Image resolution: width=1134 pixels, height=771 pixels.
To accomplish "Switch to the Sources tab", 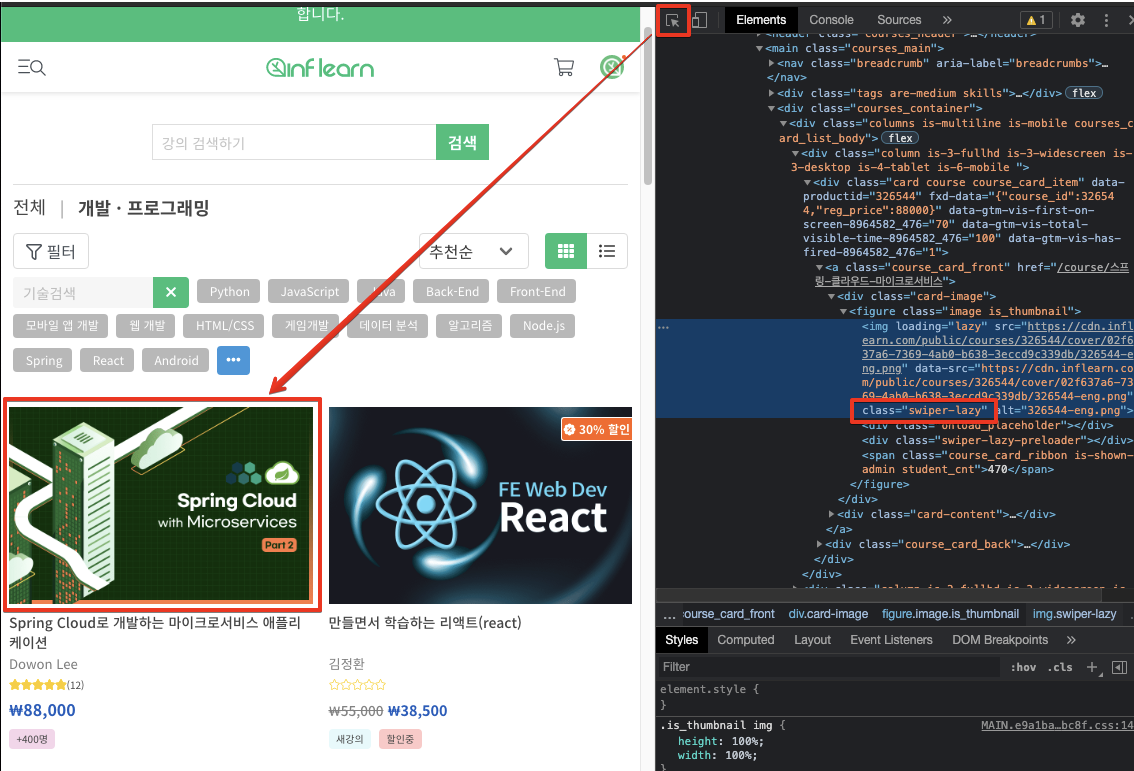I will click(899, 20).
